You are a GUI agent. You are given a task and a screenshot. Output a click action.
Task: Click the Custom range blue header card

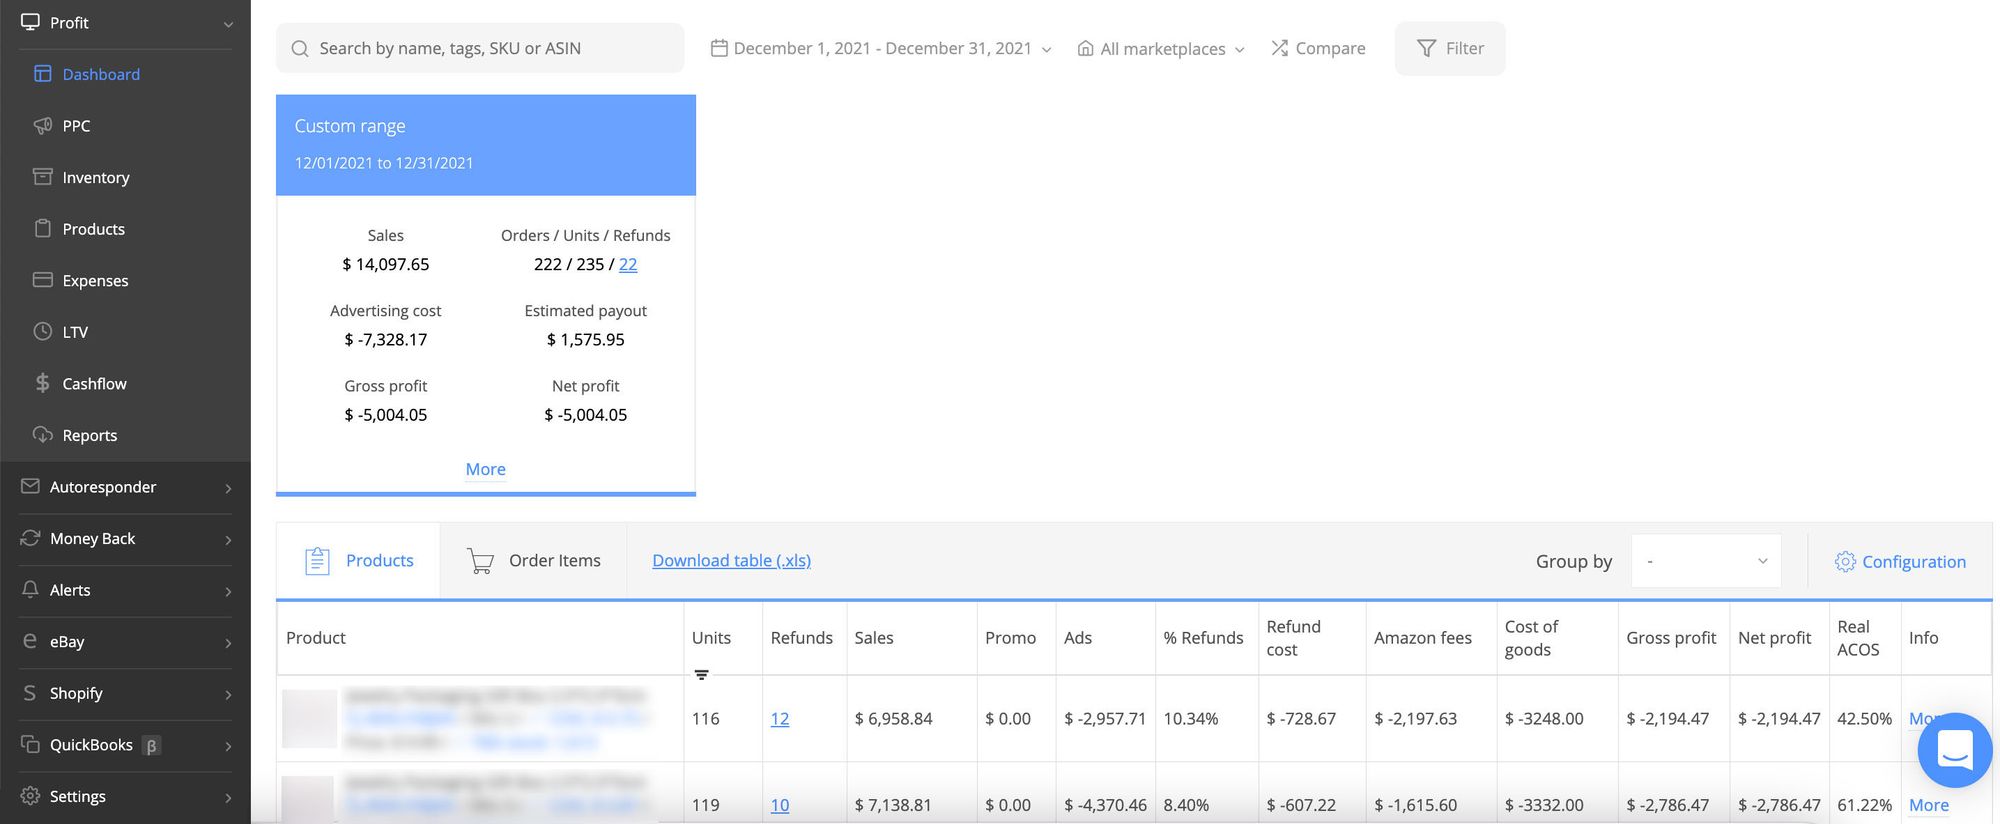click(x=486, y=145)
